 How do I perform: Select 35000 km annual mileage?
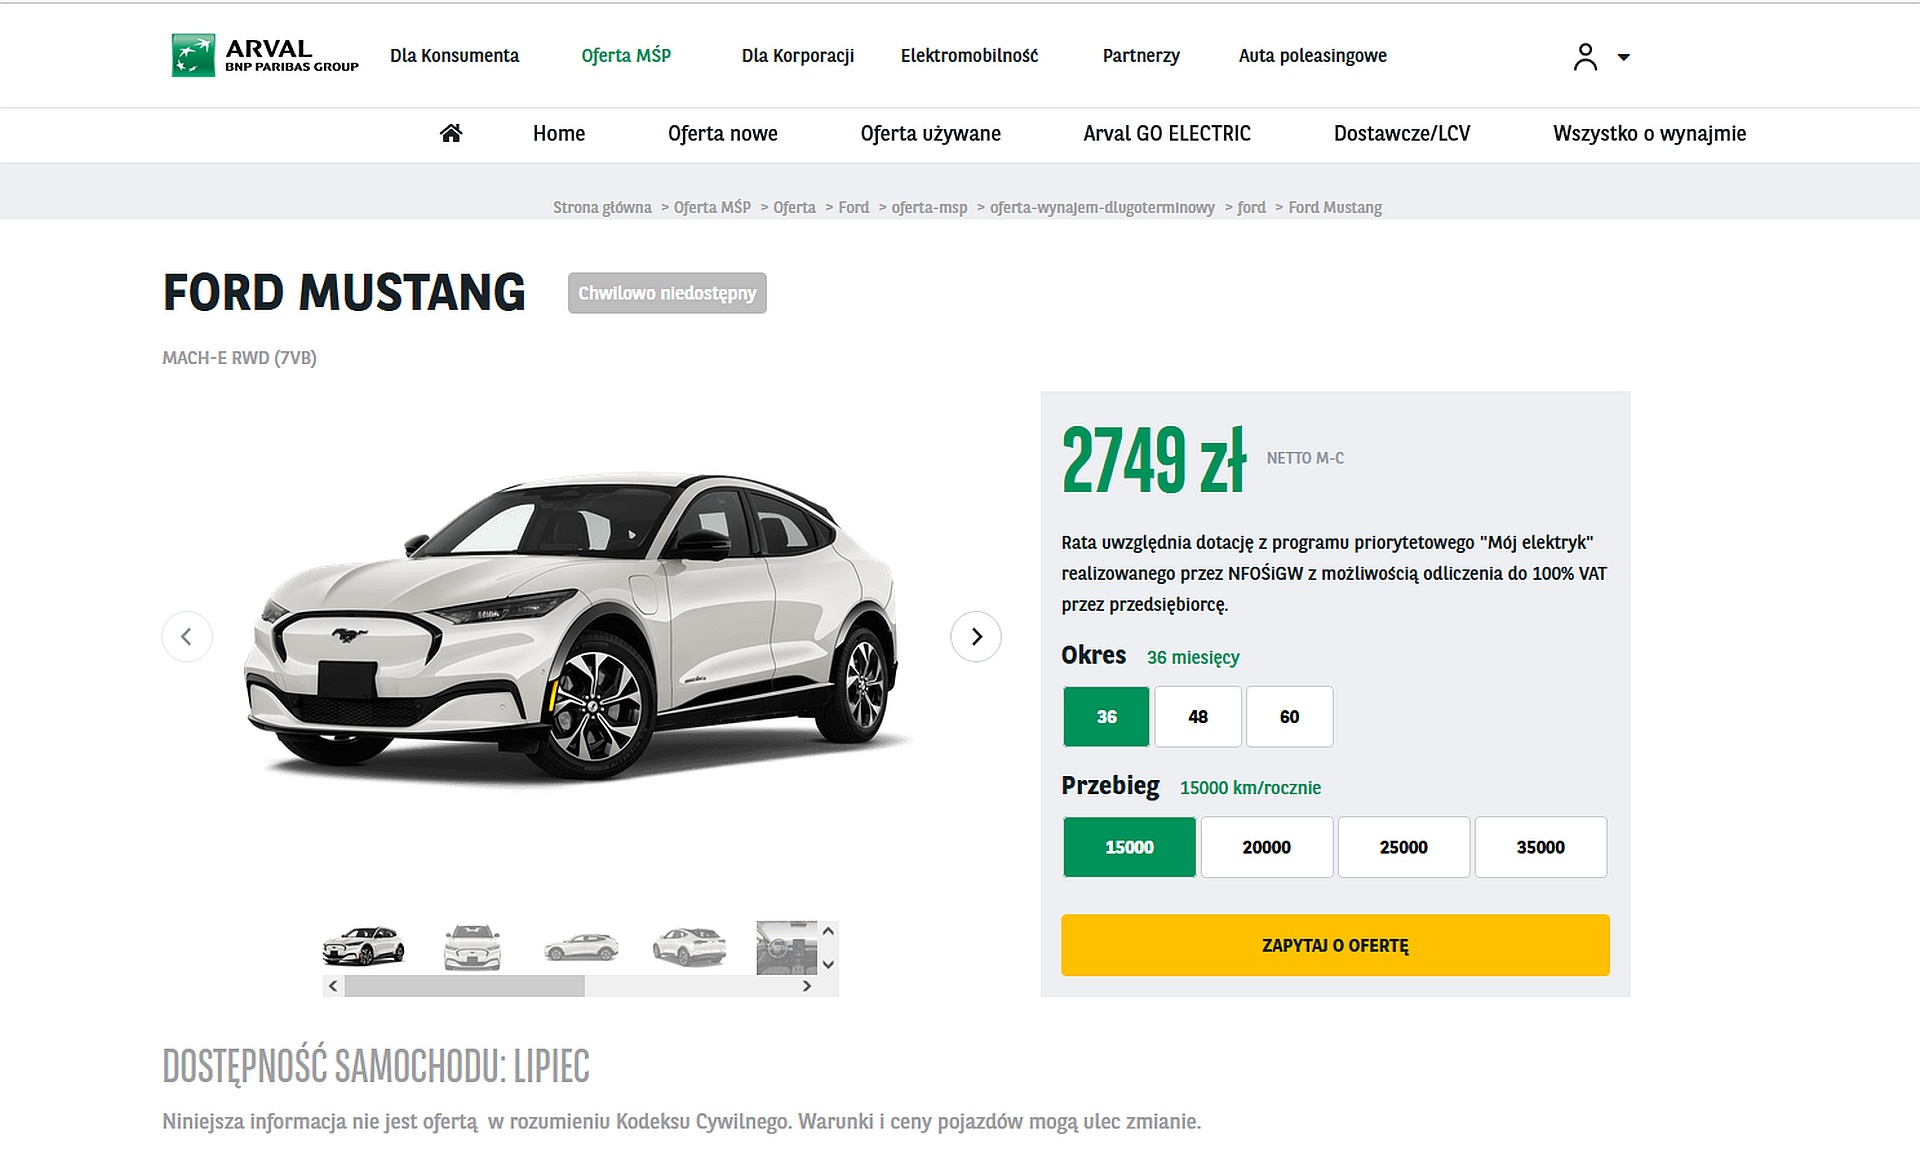[1541, 847]
